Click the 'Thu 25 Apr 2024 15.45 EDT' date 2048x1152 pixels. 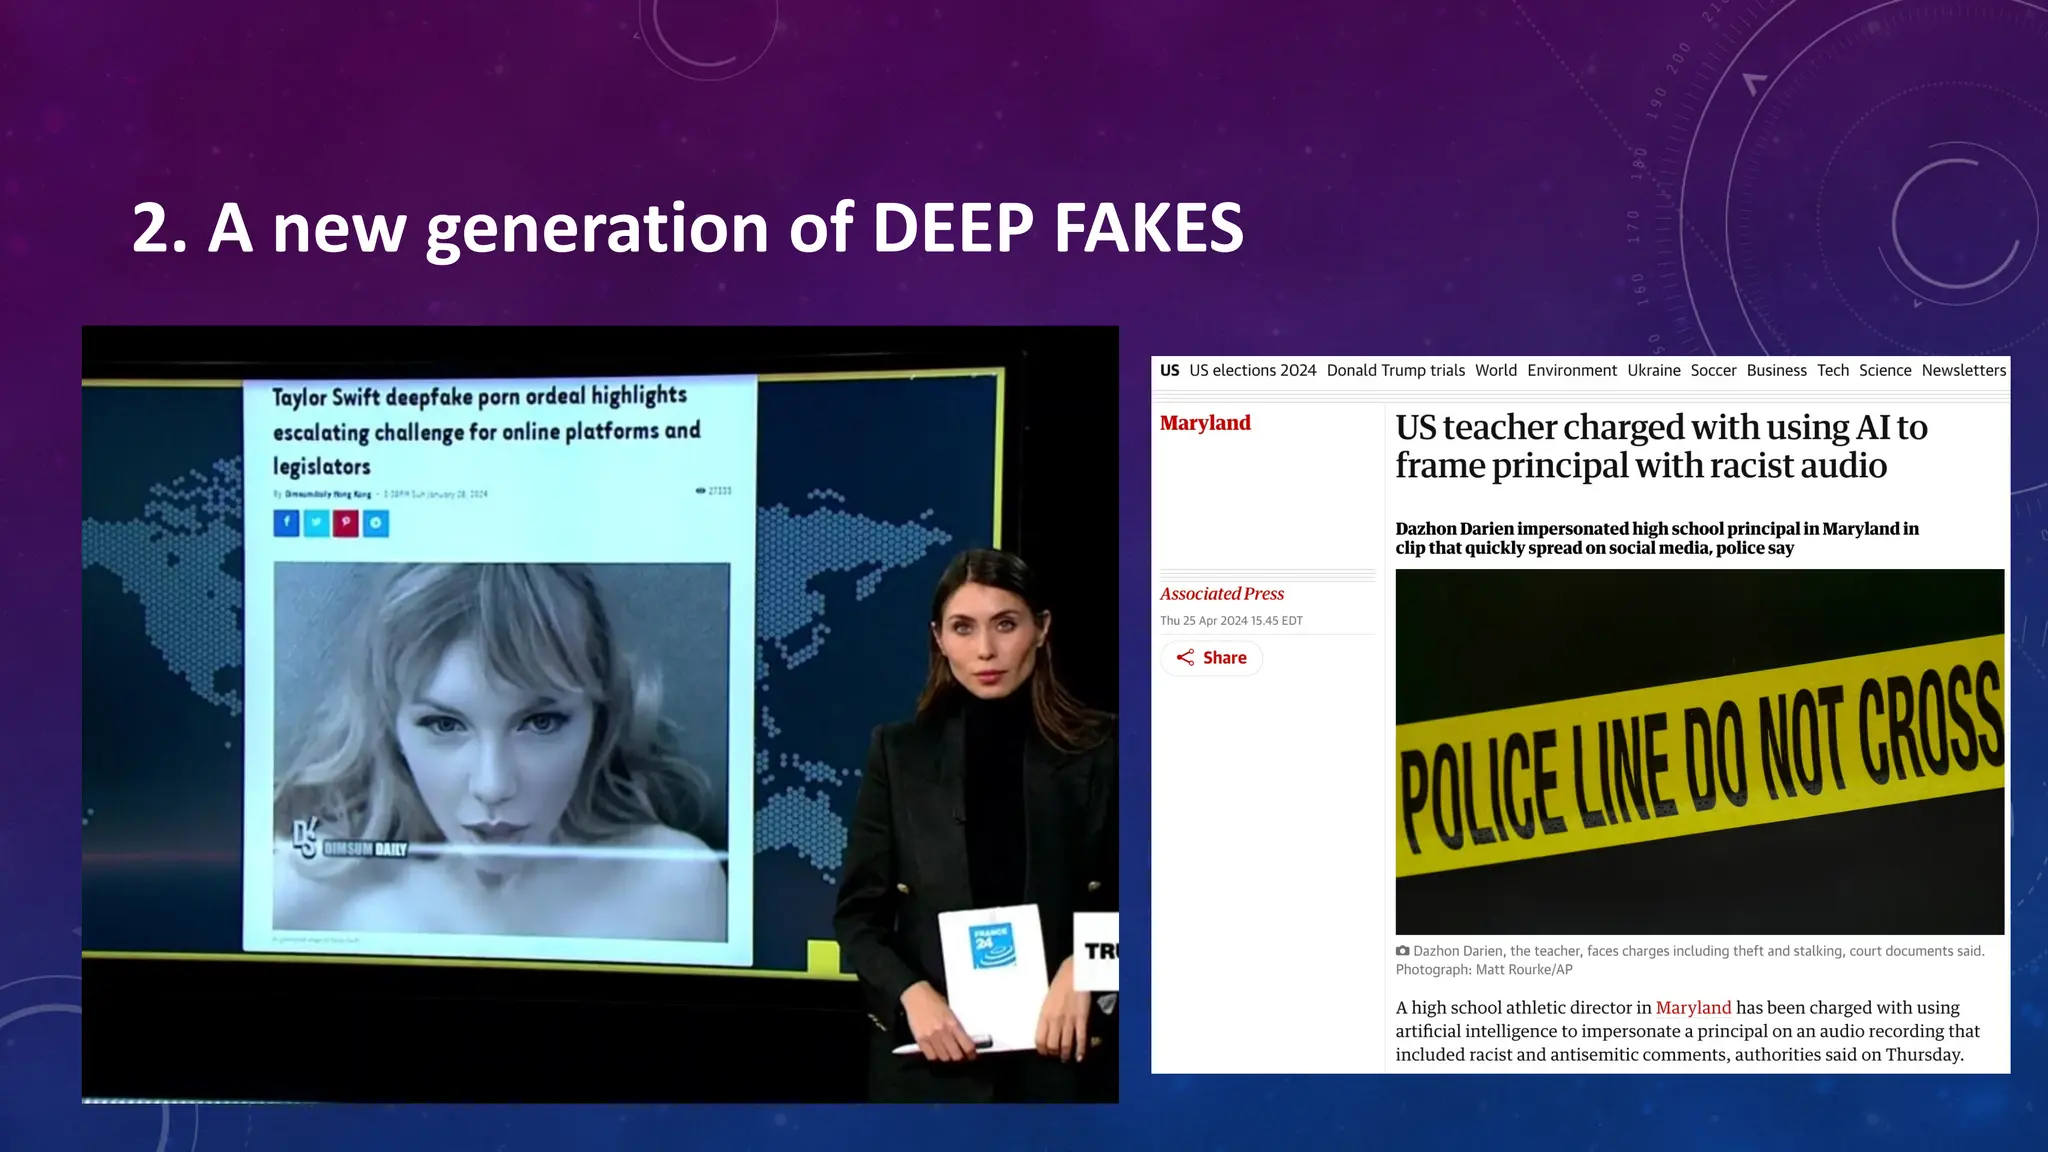pos(1231,621)
